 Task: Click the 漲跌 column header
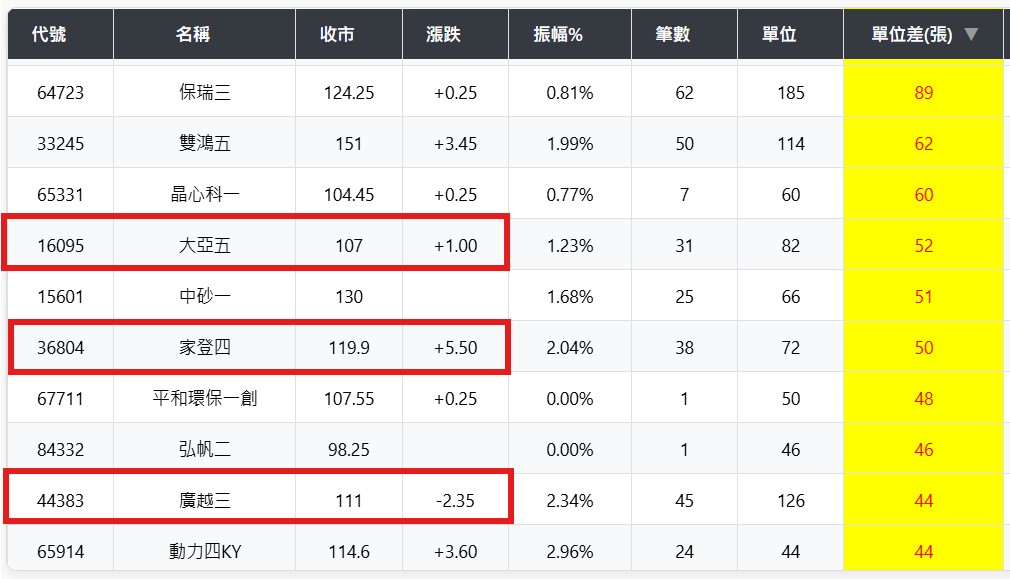[x=443, y=35]
